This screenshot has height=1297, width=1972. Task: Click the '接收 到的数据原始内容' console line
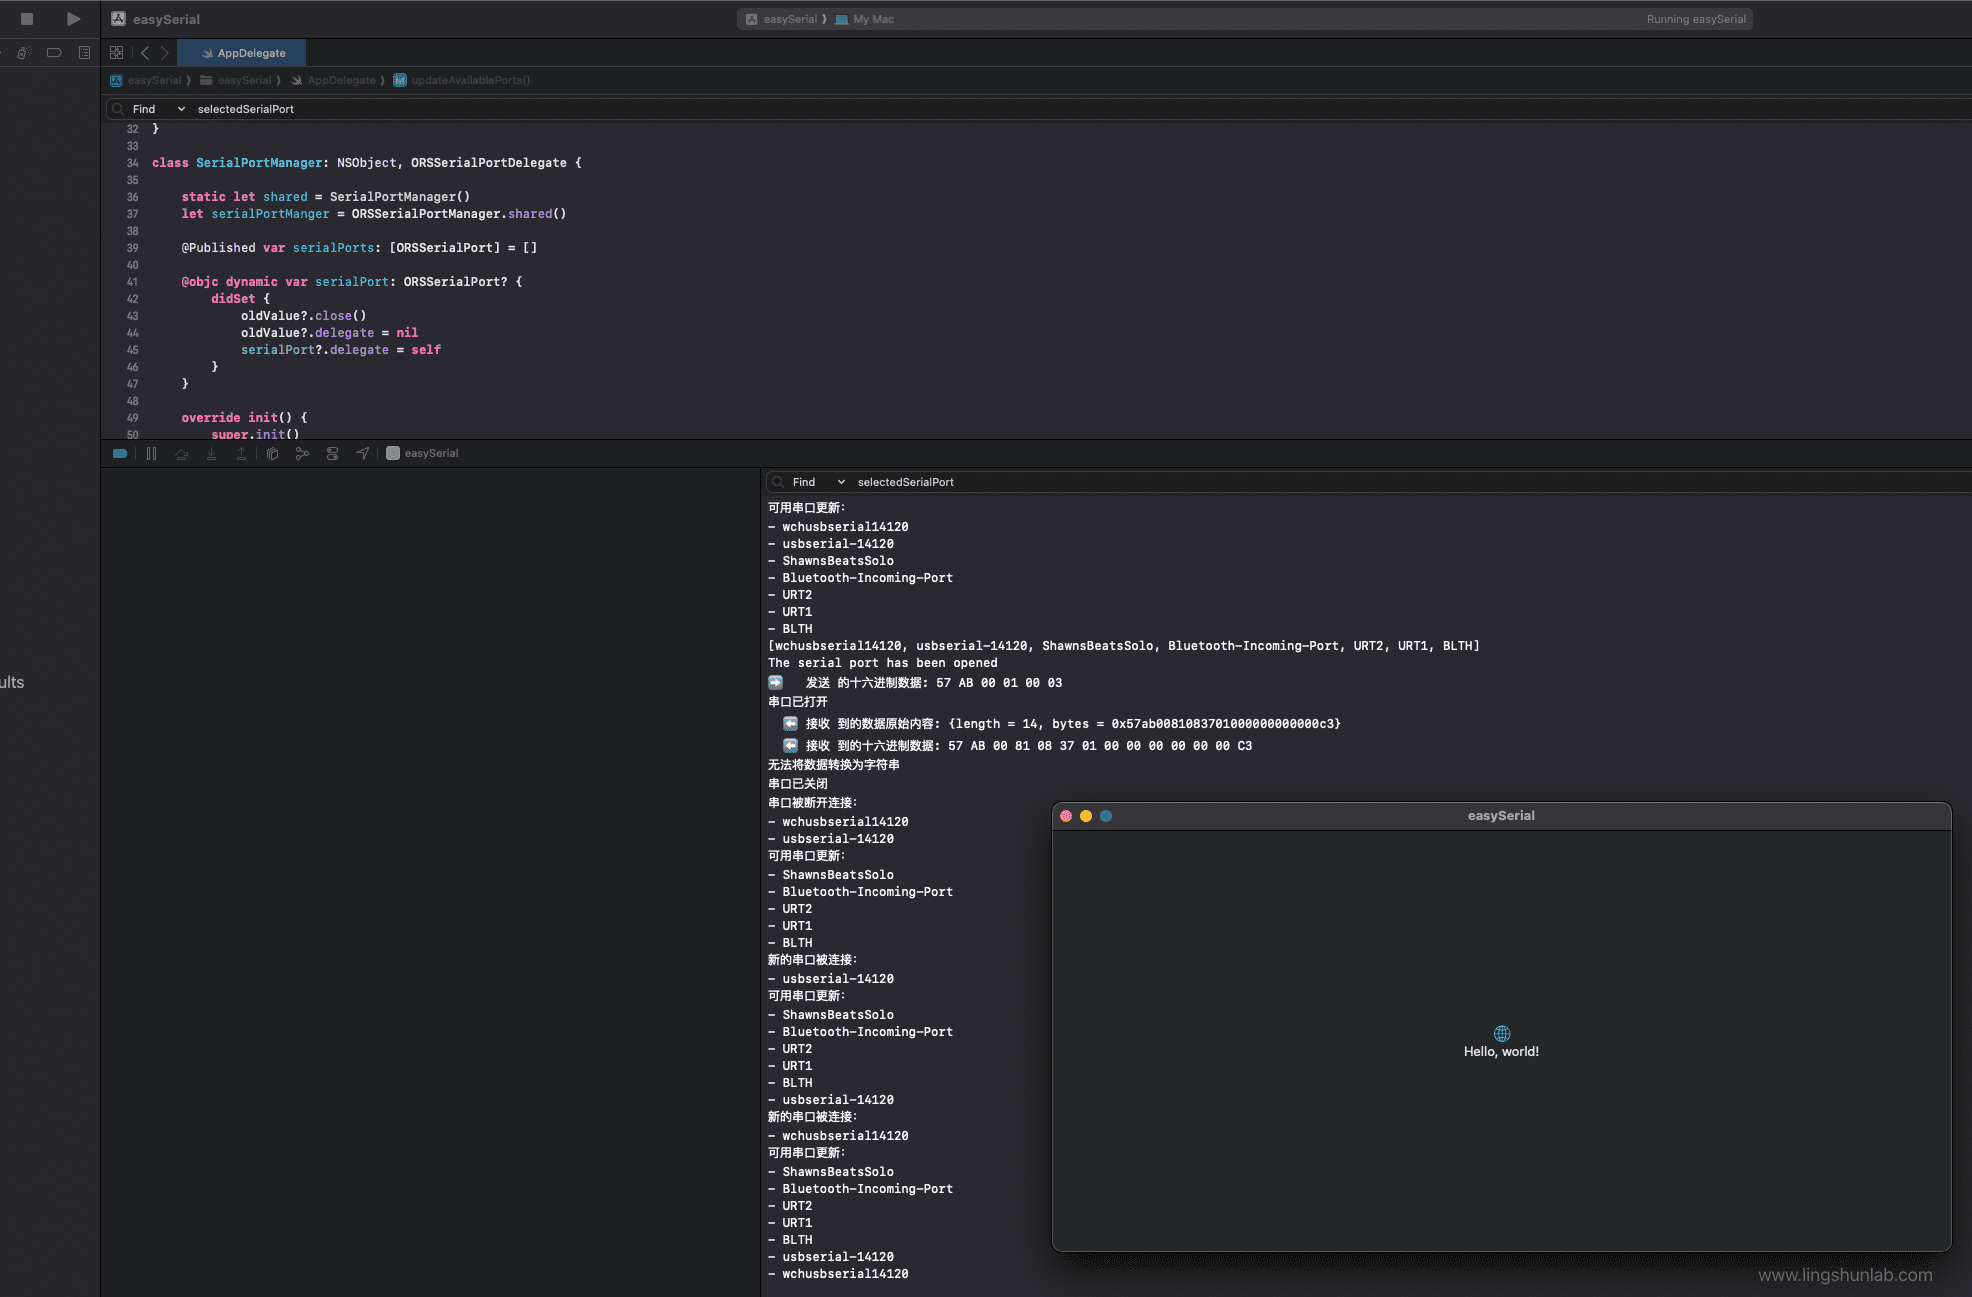point(1062,724)
